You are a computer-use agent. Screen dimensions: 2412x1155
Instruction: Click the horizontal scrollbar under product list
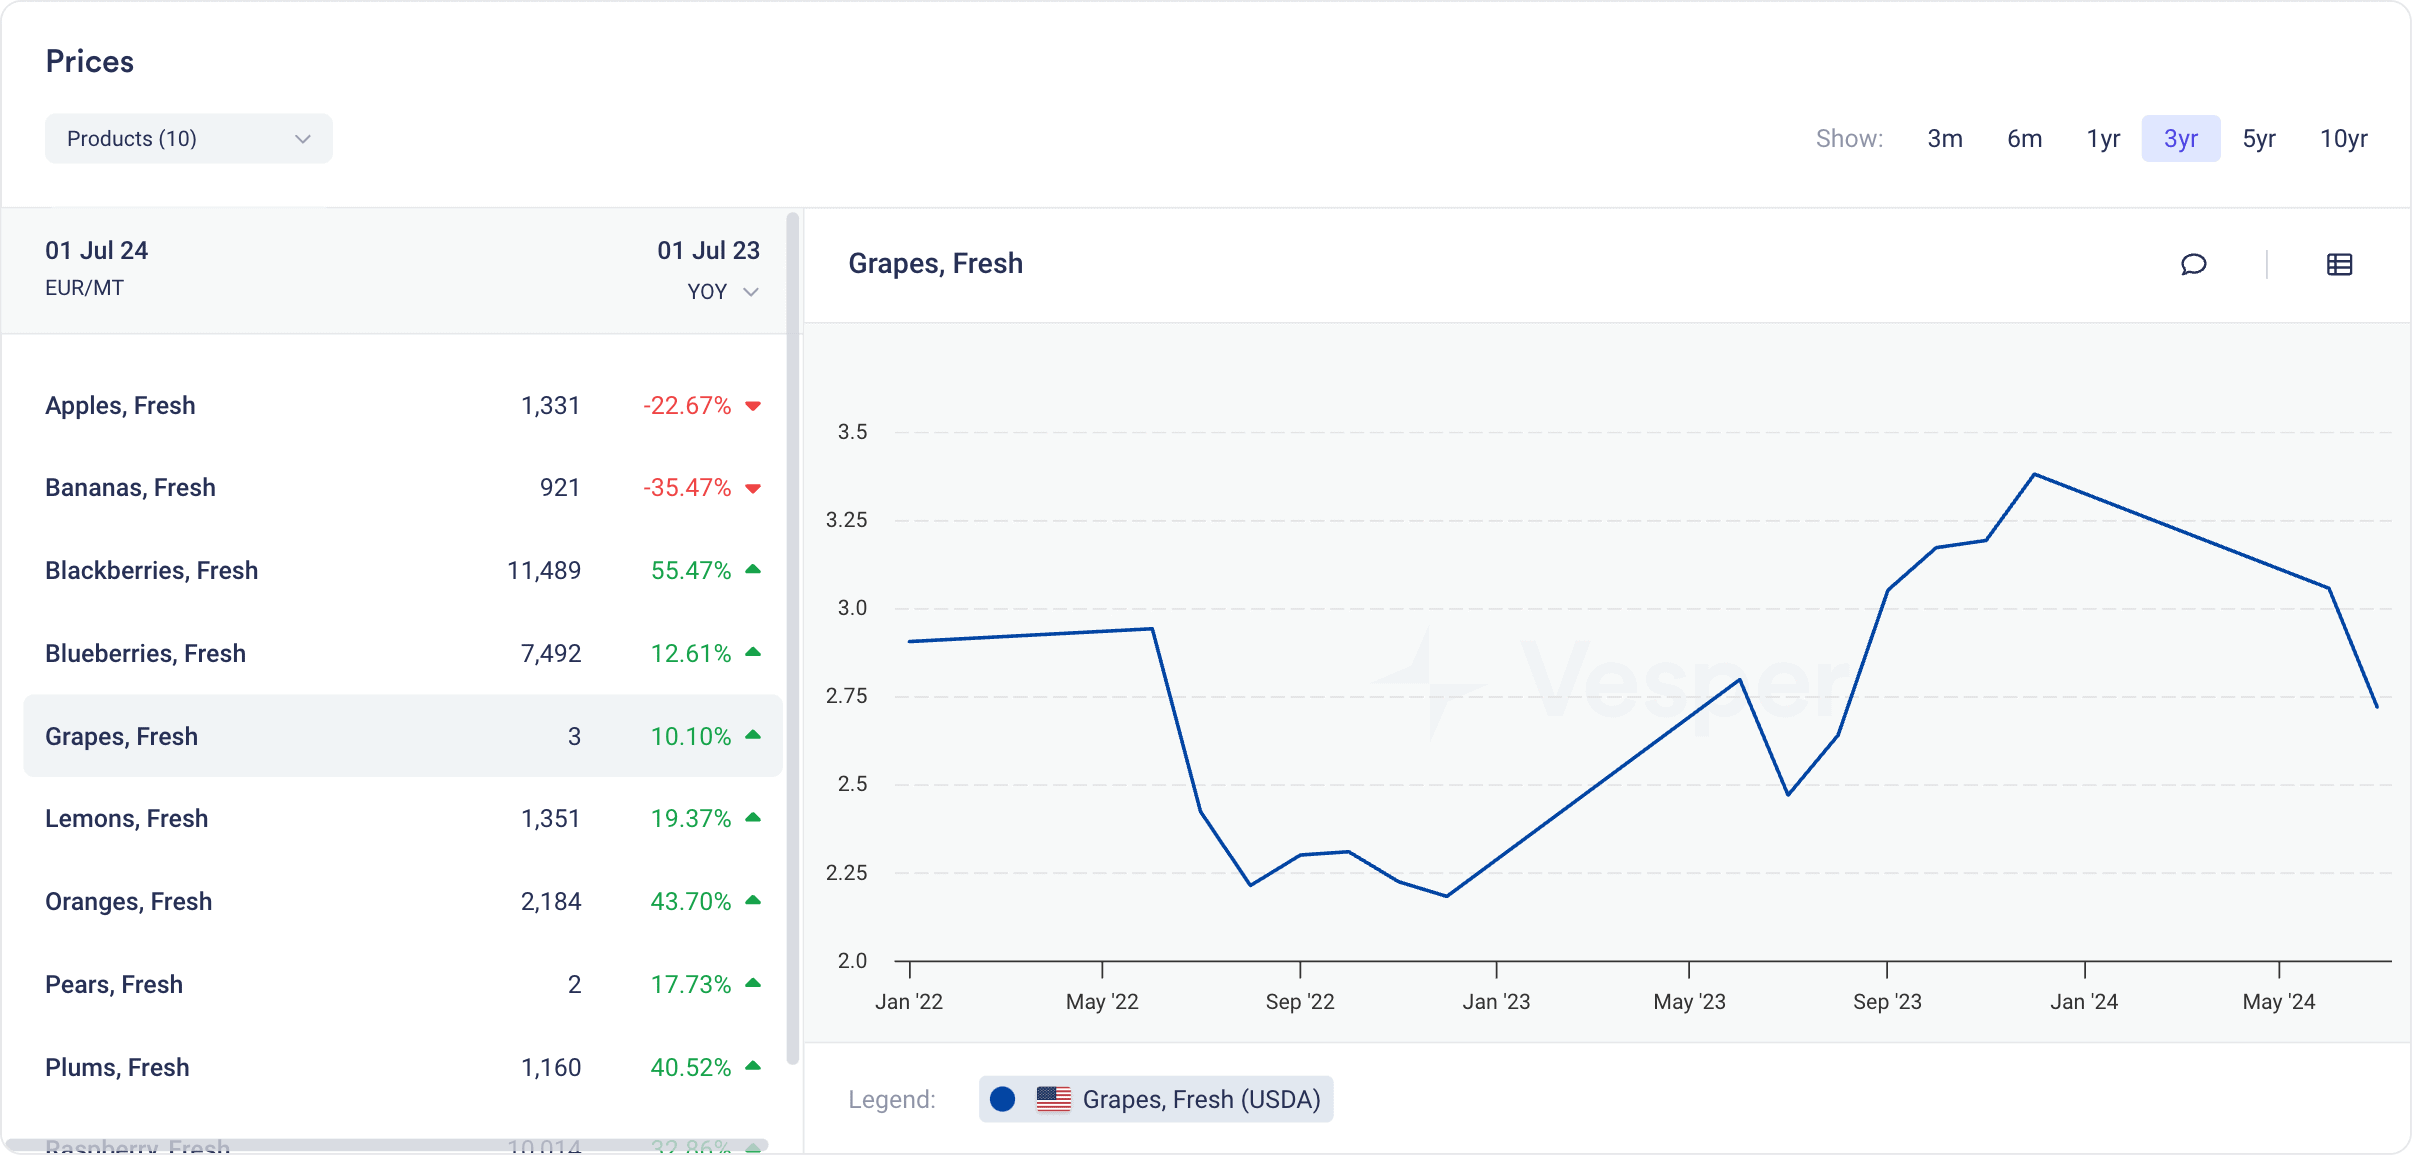click(387, 1145)
